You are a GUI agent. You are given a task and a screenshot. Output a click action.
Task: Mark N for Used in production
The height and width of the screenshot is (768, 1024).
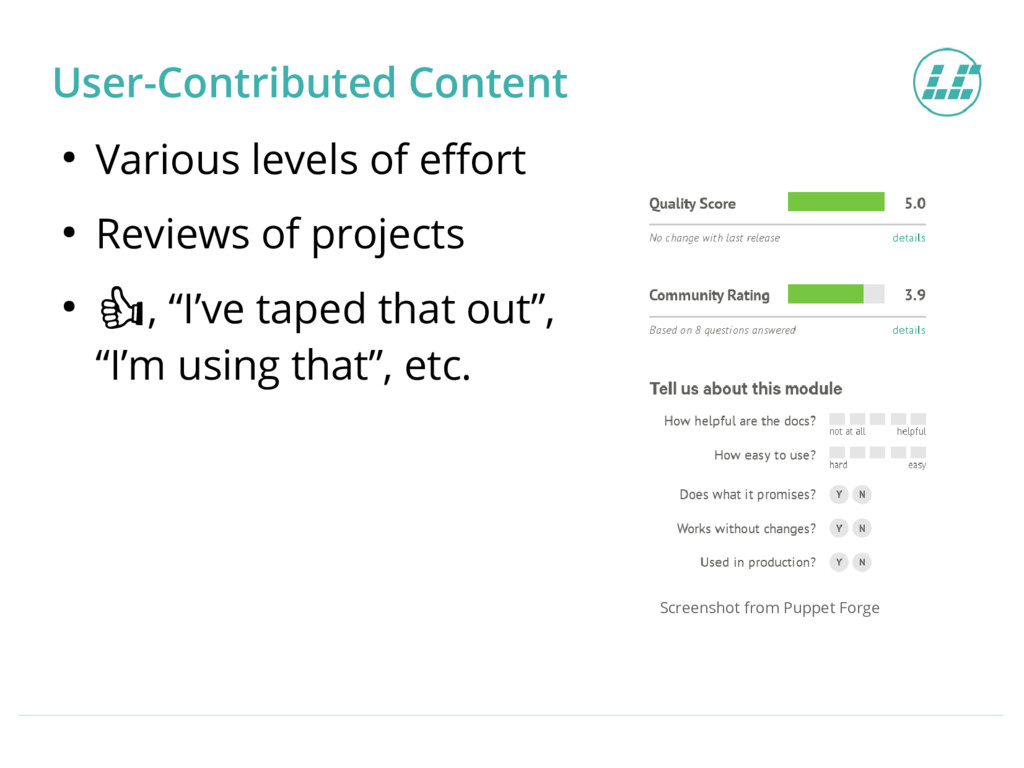click(x=862, y=562)
